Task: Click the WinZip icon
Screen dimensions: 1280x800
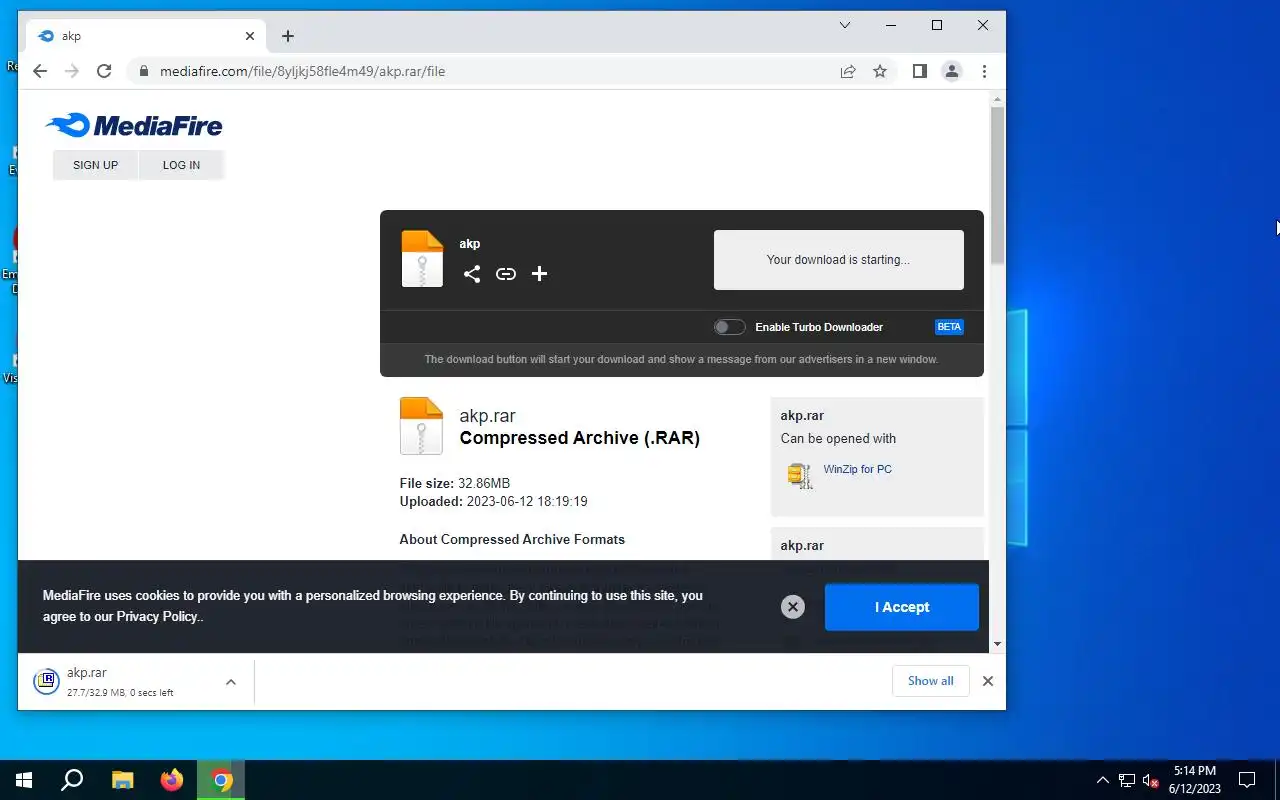Action: tap(800, 475)
